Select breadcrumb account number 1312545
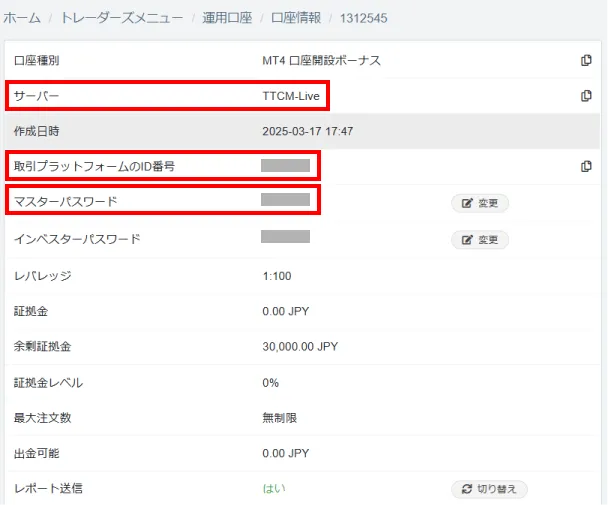Screen dimensions: 608x505 click(x=363, y=18)
